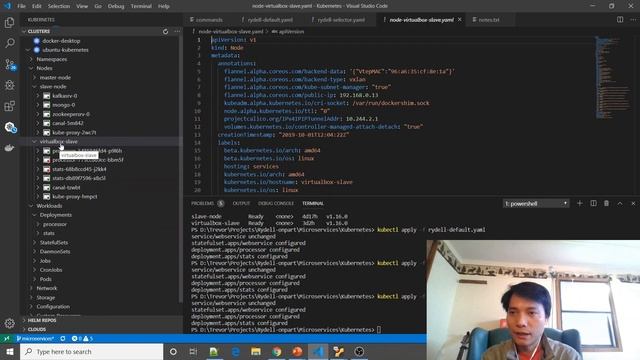Open the Docker view icon

click(x=9, y=148)
